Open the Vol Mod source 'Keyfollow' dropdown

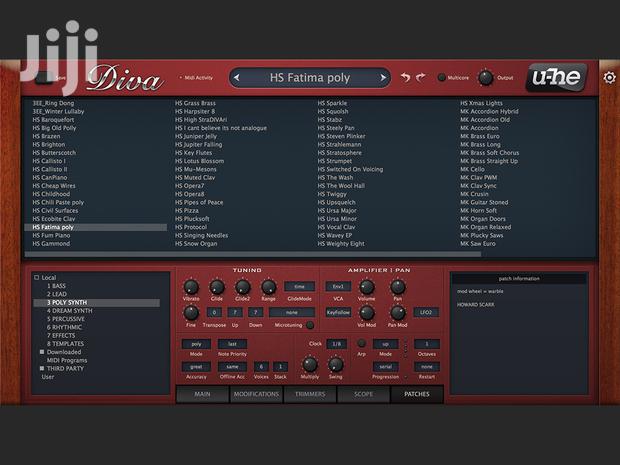[338, 312]
